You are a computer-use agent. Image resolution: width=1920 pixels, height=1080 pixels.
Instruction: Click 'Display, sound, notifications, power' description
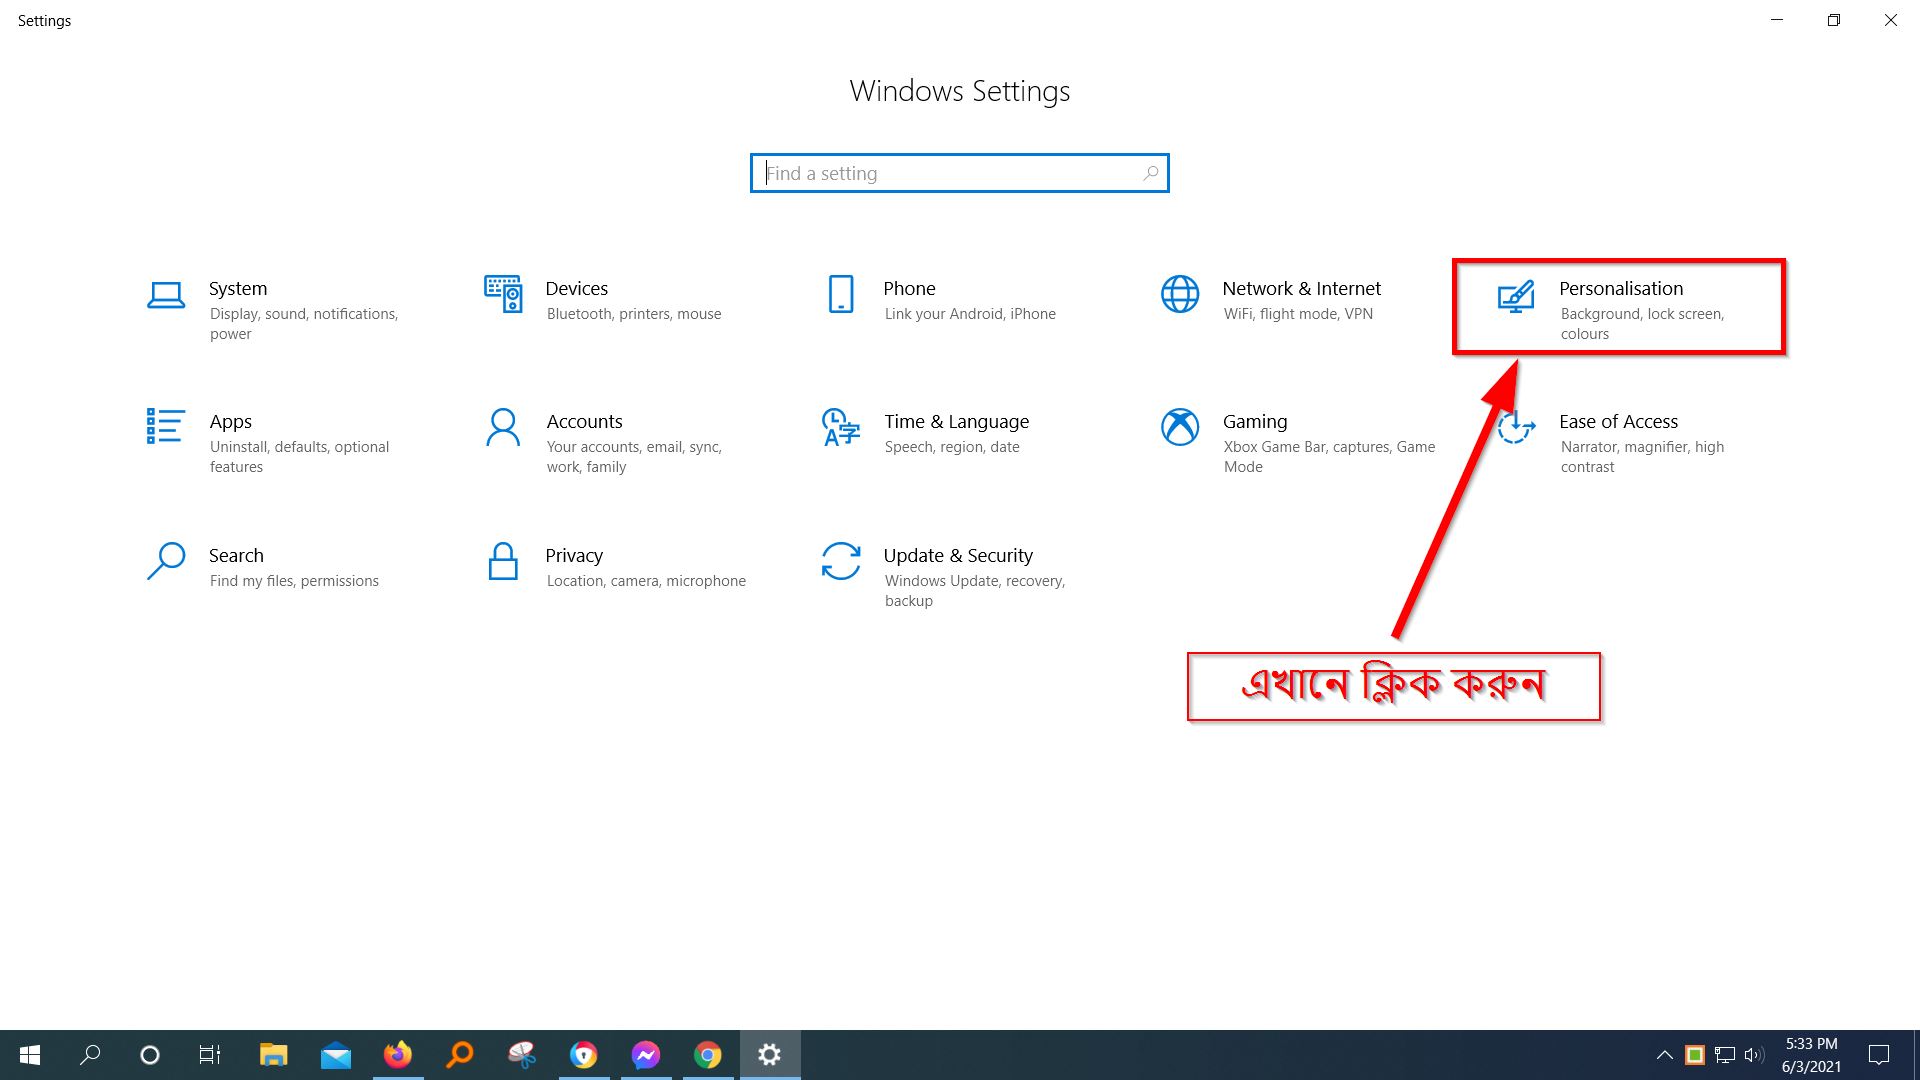pyautogui.click(x=304, y=324)
